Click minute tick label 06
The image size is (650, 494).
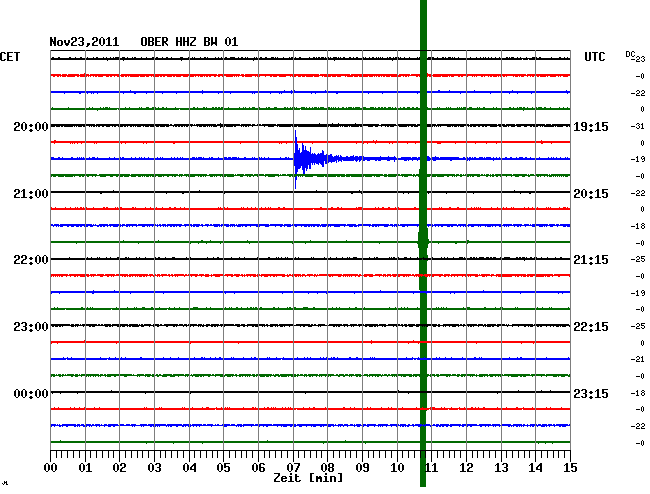click(x=258, y=468)
